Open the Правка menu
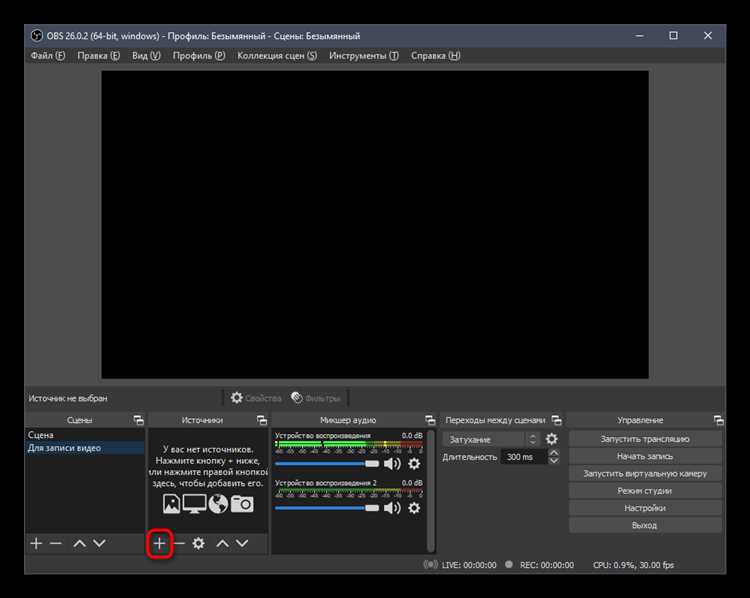The width and height of the screenshot is (750, 598). [x=99, y=55]
